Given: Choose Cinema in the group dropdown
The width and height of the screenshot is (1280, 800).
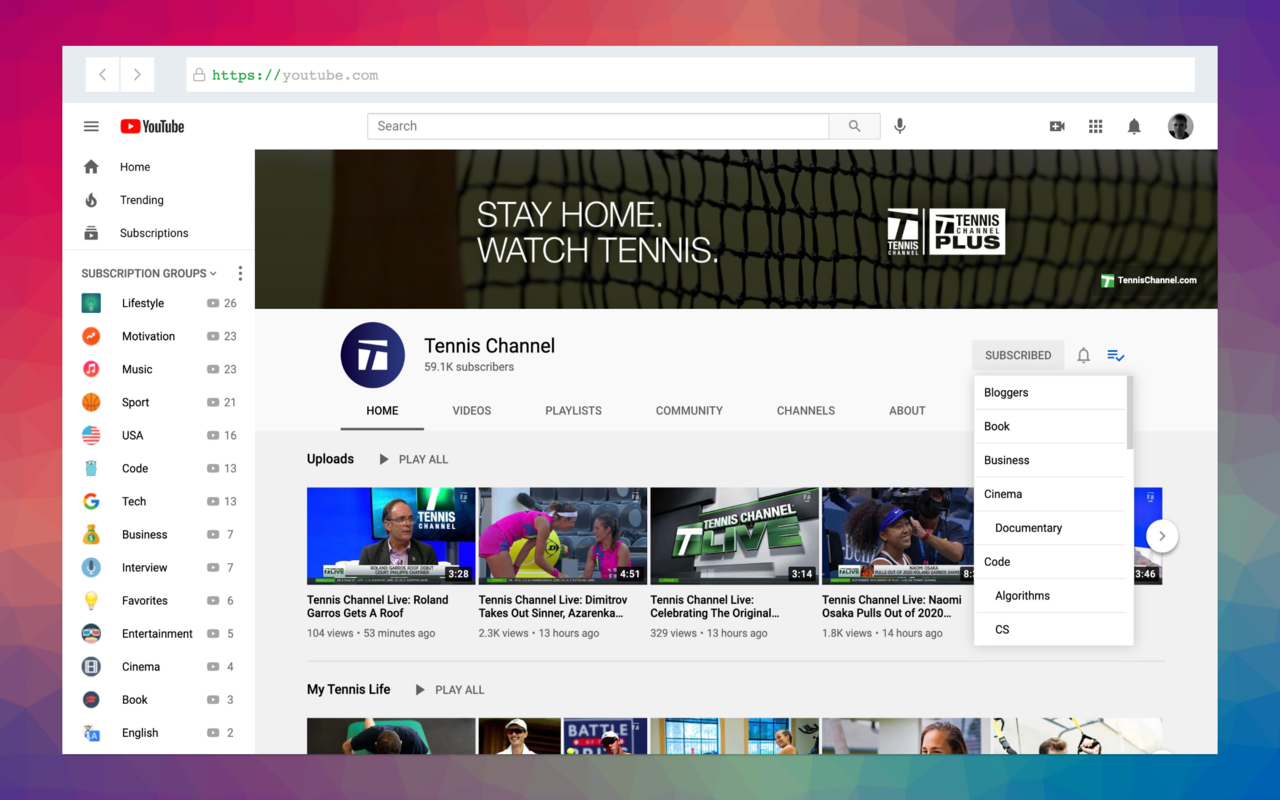Looking at the screenshot, I should [x=1050, y=494].
